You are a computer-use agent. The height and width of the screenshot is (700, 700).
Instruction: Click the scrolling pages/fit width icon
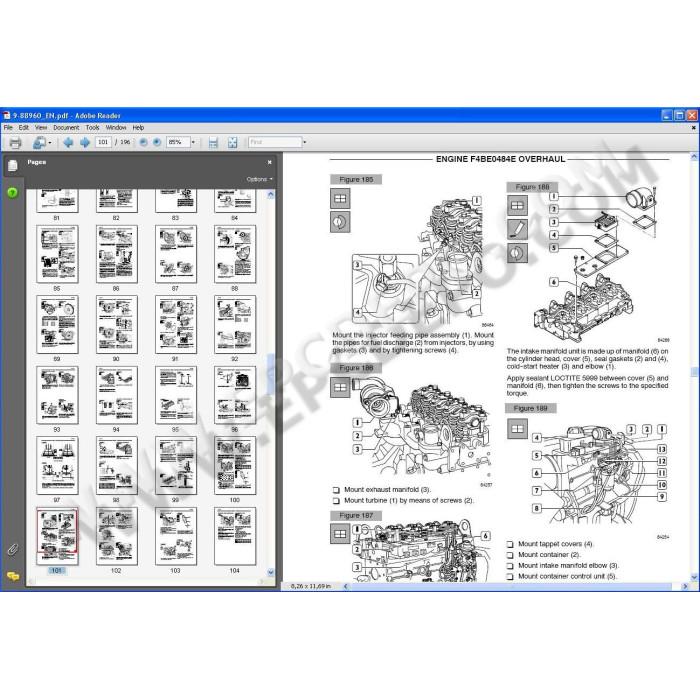[213, 142]
